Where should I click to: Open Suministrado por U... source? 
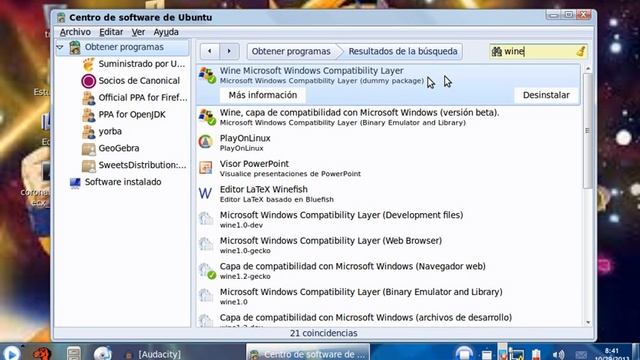pos(141,64)
